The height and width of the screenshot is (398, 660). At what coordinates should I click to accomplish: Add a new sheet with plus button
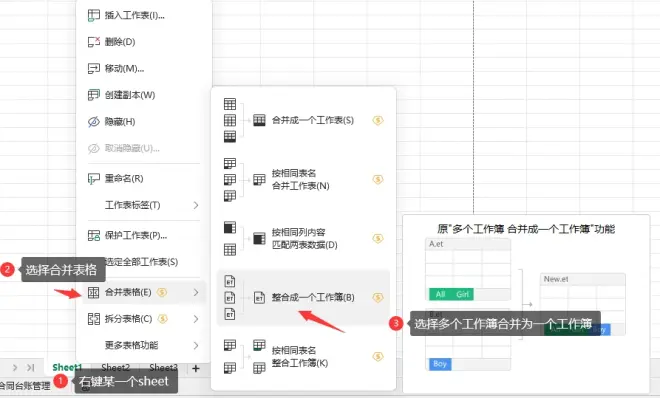196,369
